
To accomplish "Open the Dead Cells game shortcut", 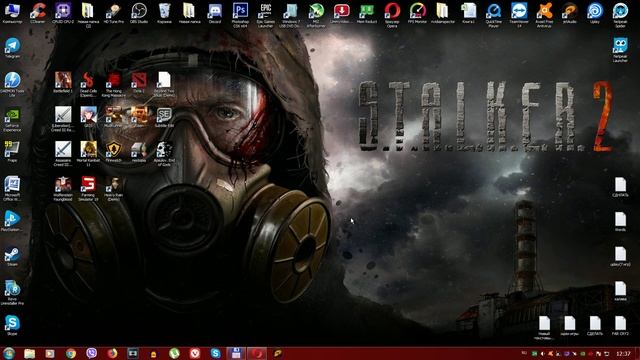I will [88, 84].
